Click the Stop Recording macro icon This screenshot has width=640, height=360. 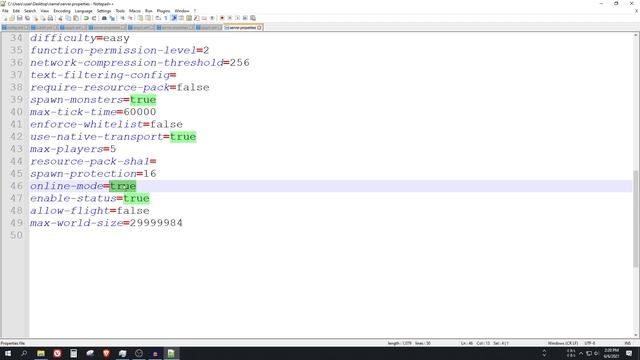[230, 18]
